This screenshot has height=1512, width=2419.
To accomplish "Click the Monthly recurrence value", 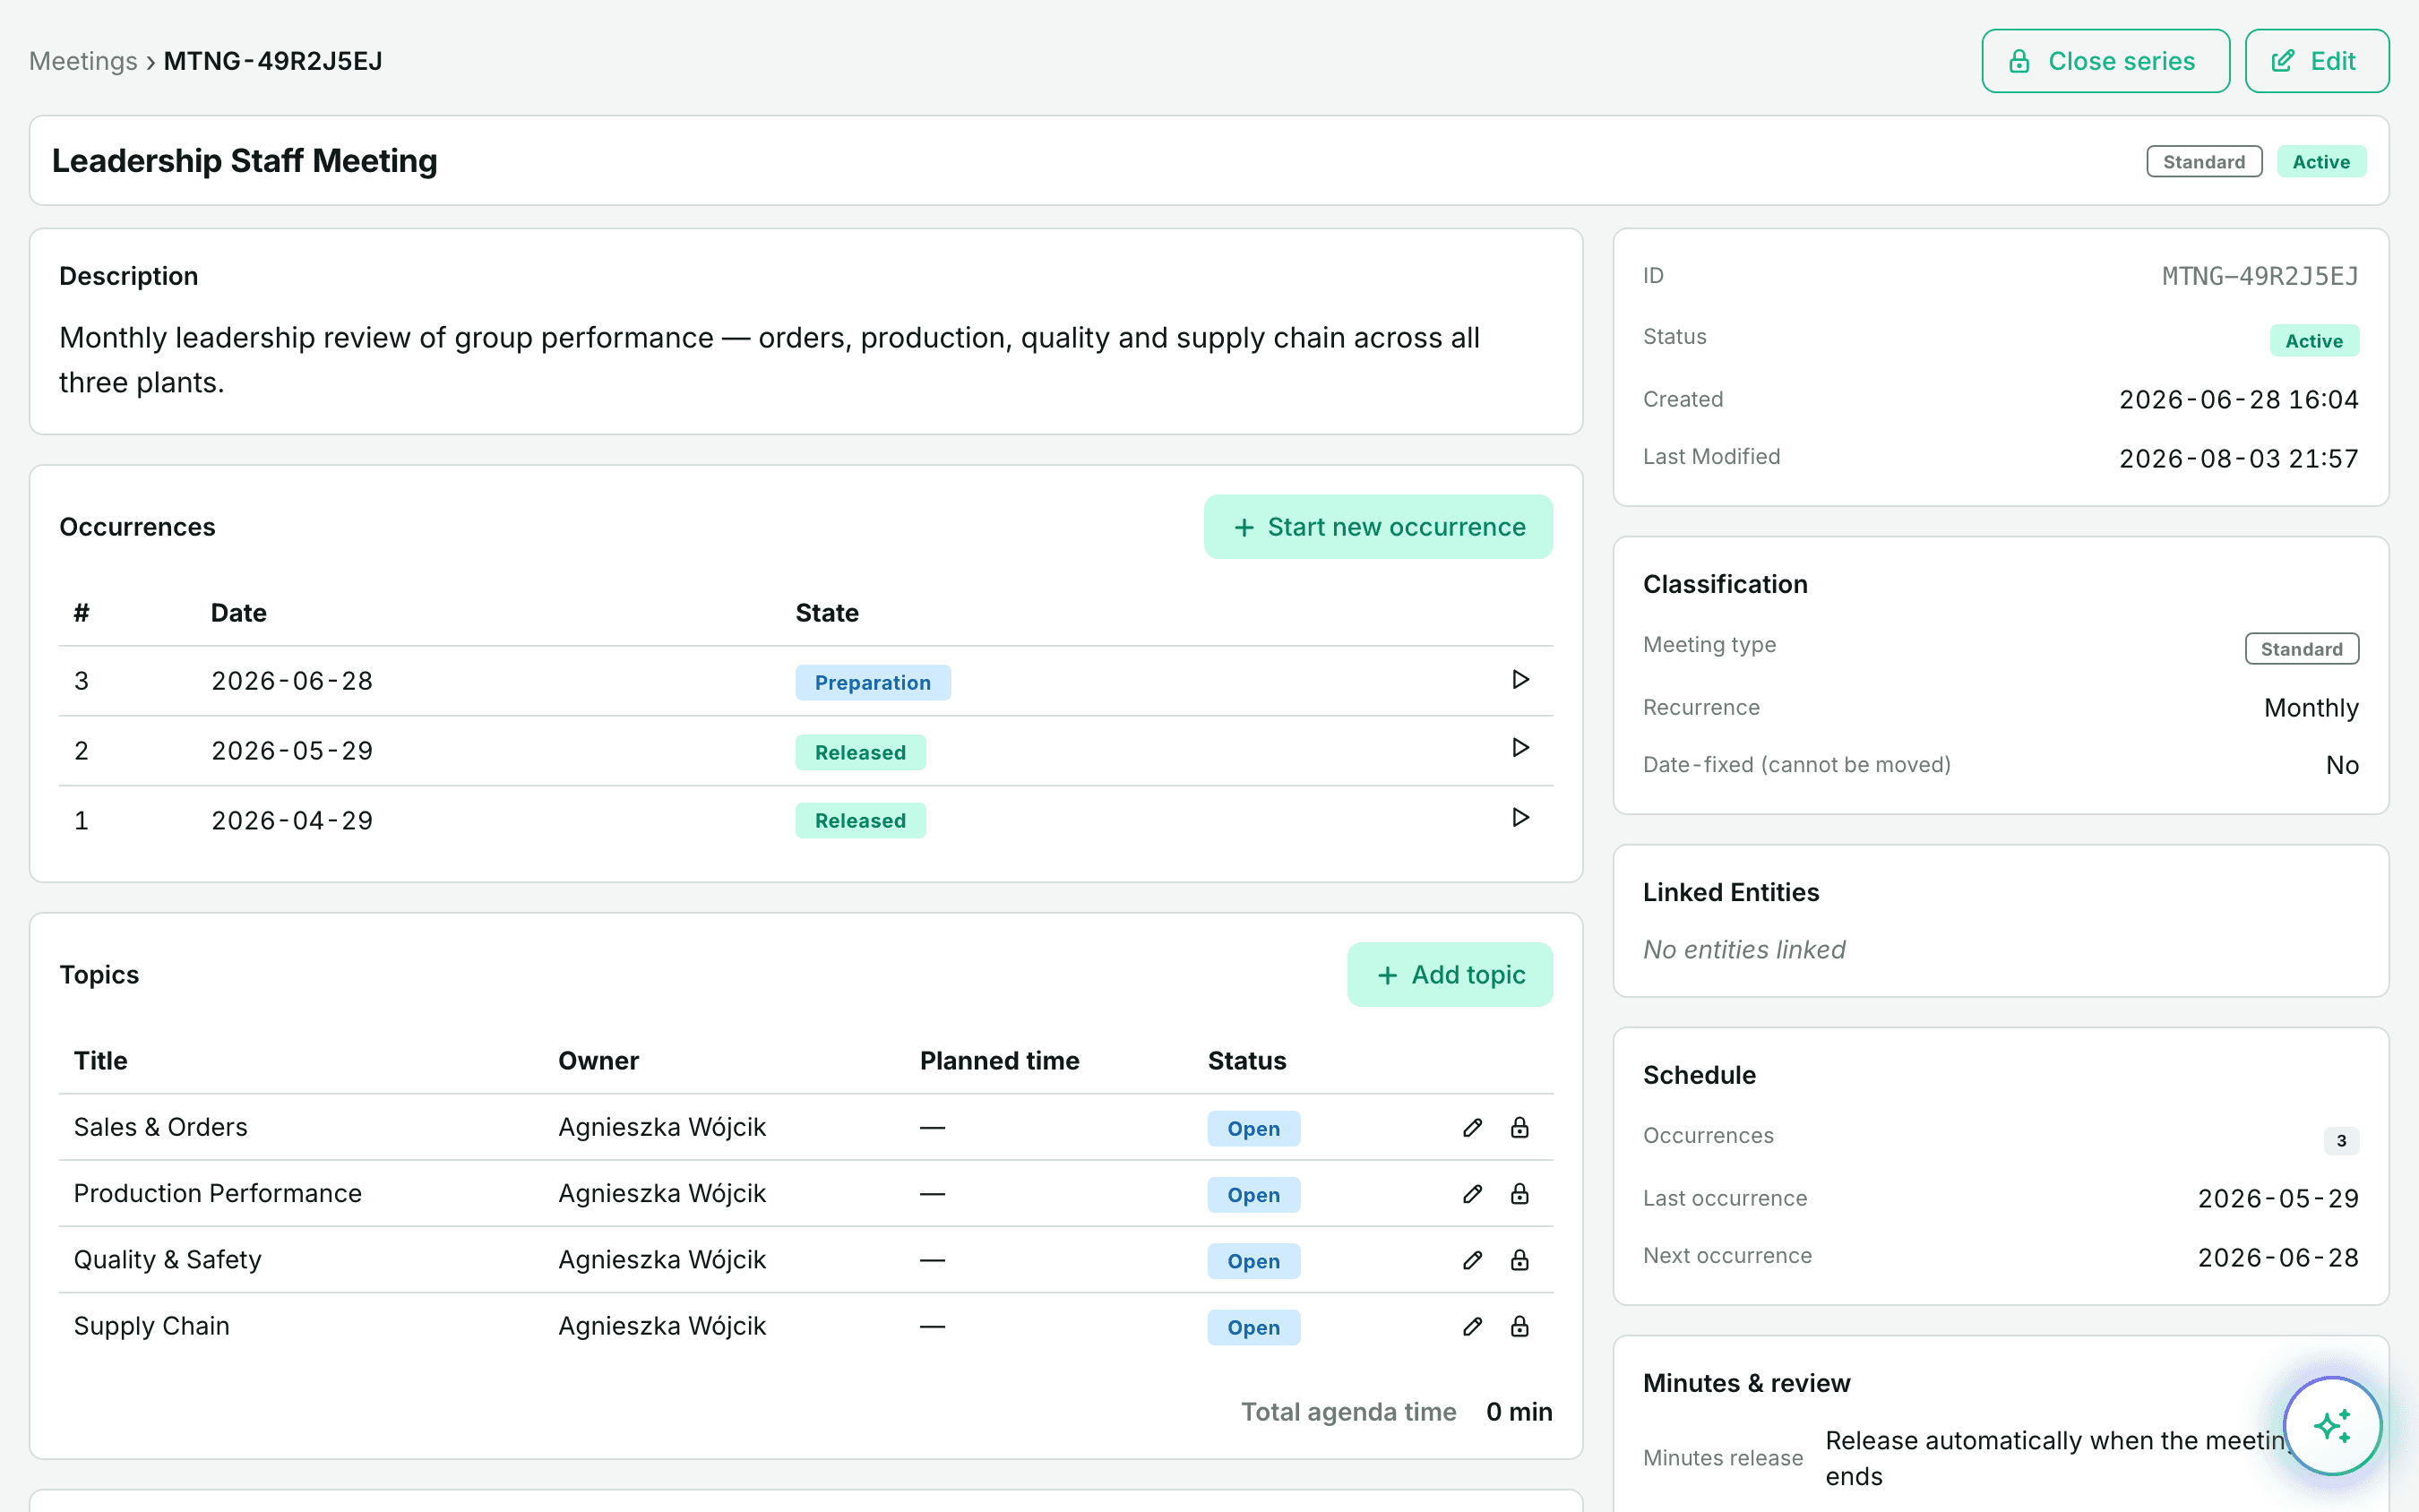I will point(2311,708).
